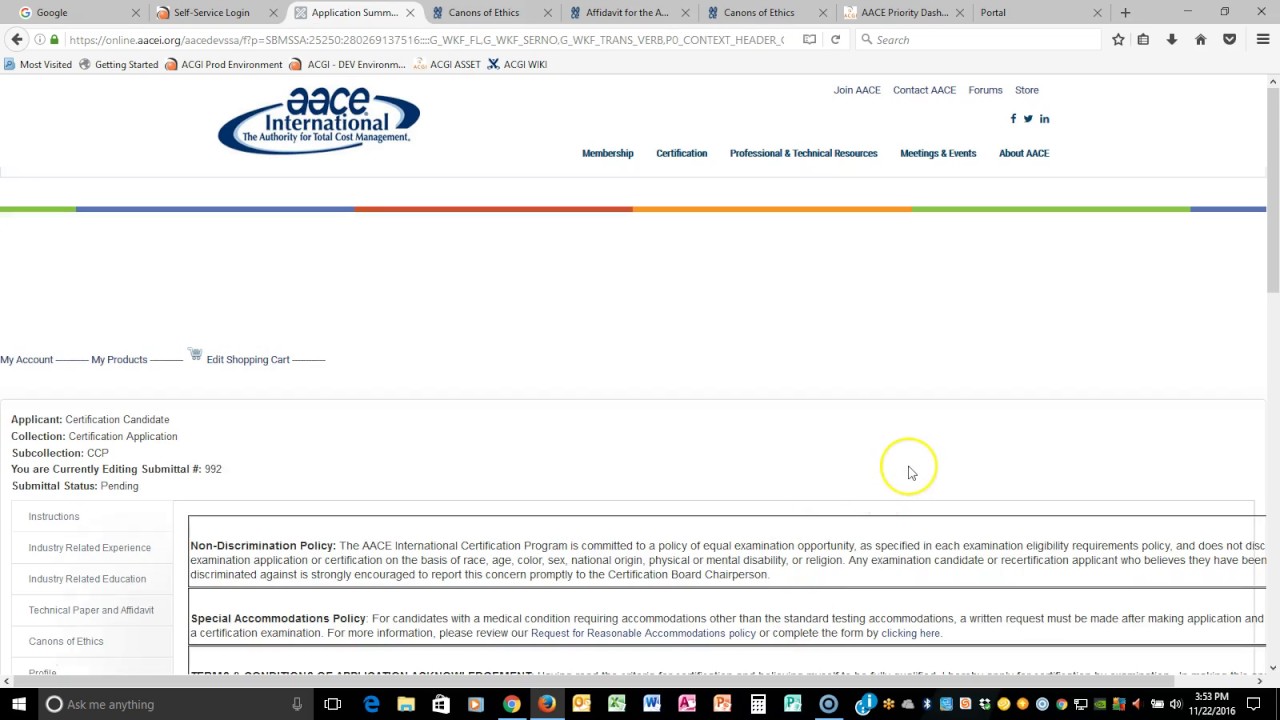Open the Action Center notifications icon
Viewport: 1280px width, 720px height.
1253,704
